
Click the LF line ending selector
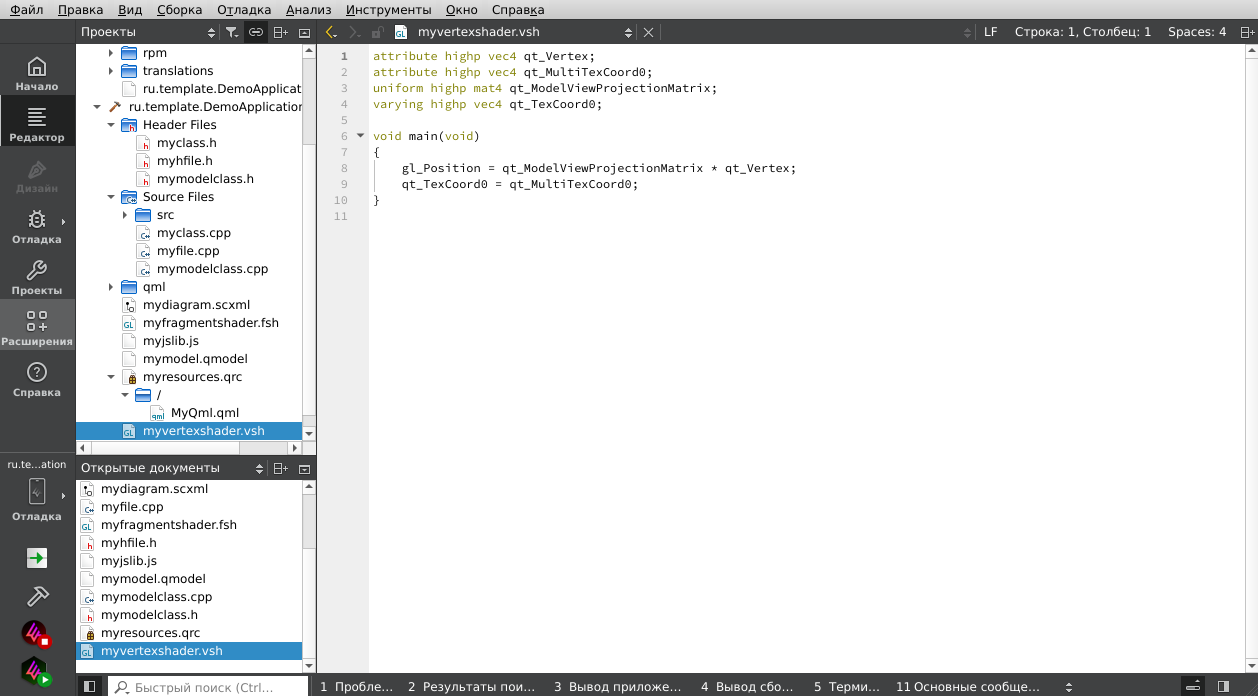[x=990, y=32]
